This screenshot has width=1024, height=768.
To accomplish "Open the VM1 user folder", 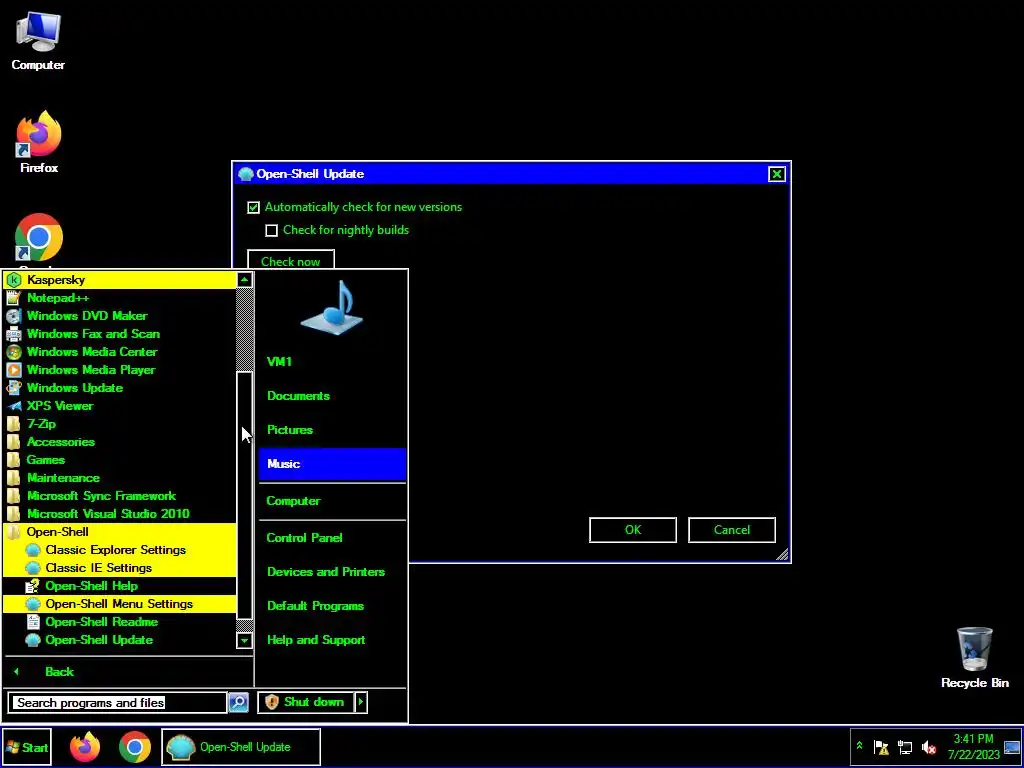I will click(332, 362).
